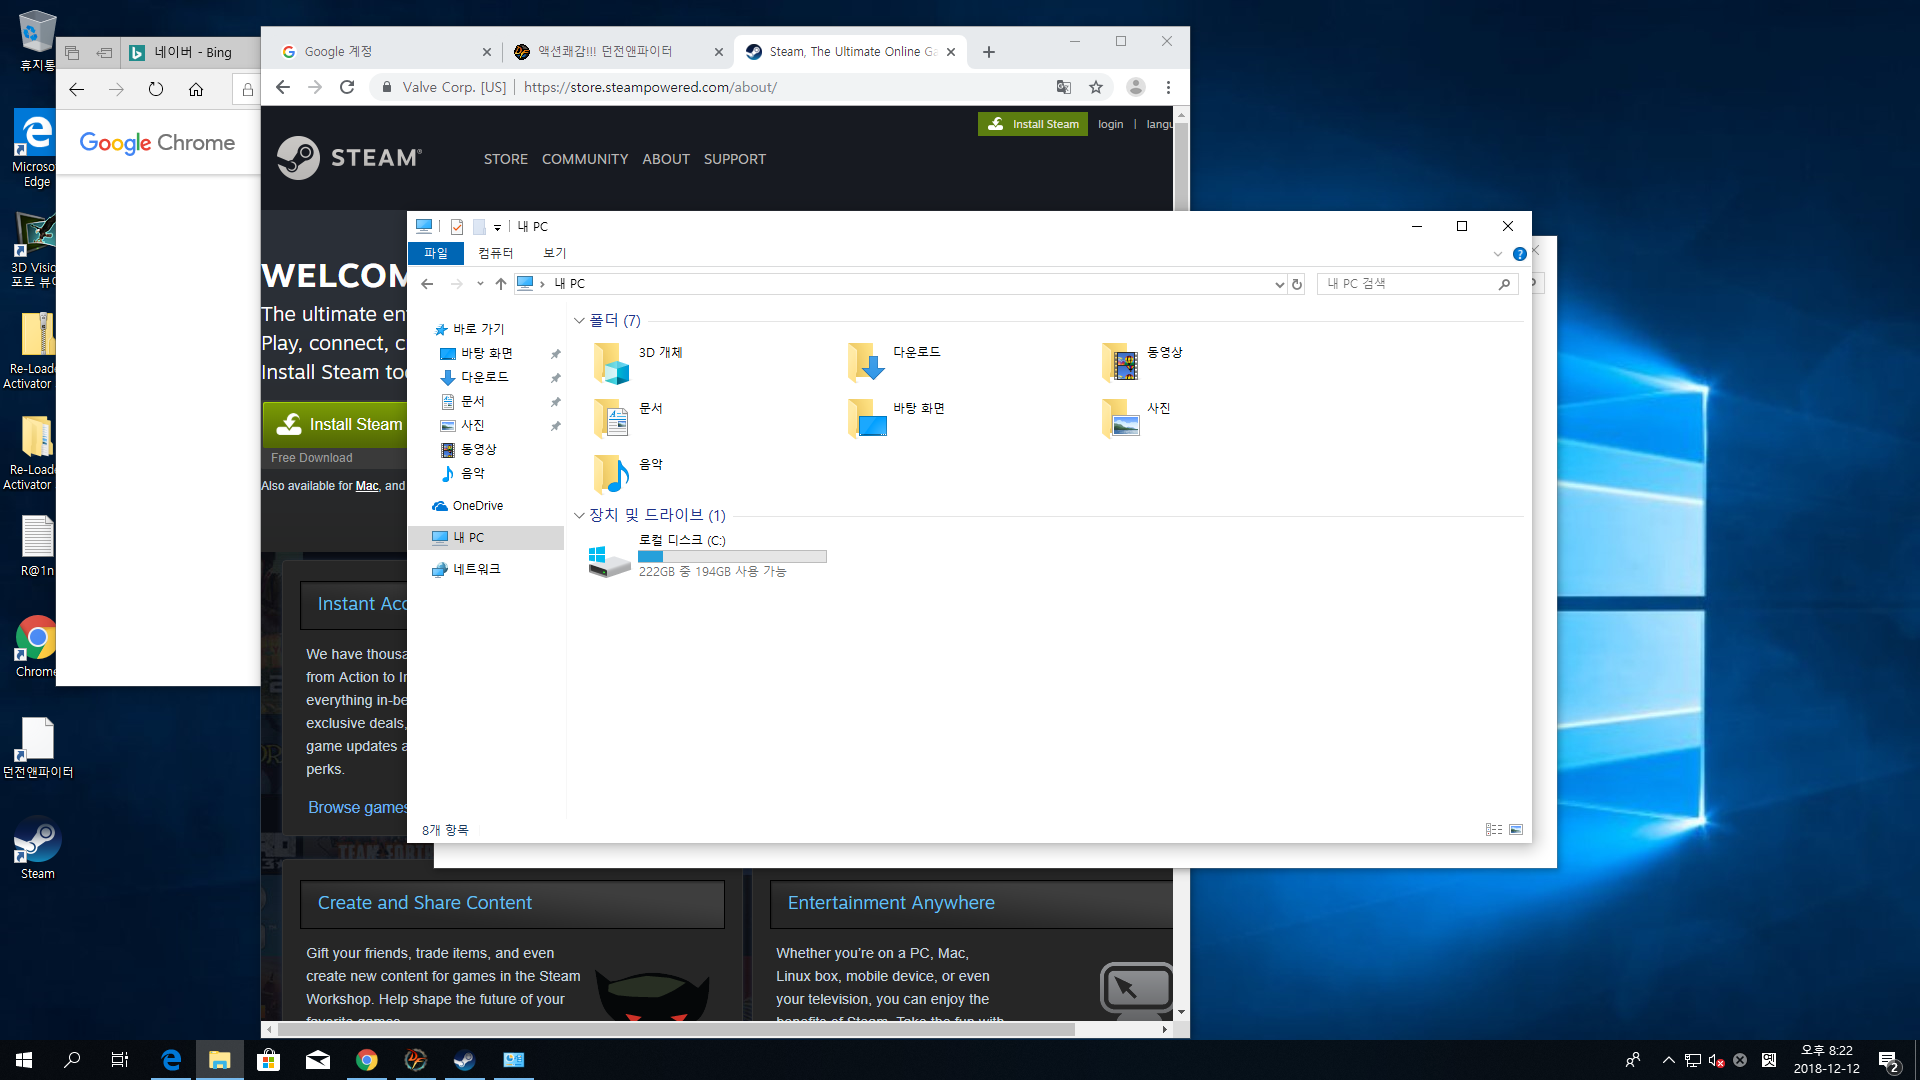Click the green Install Steam header button
The image size is (1920, 1080).
1033,124
